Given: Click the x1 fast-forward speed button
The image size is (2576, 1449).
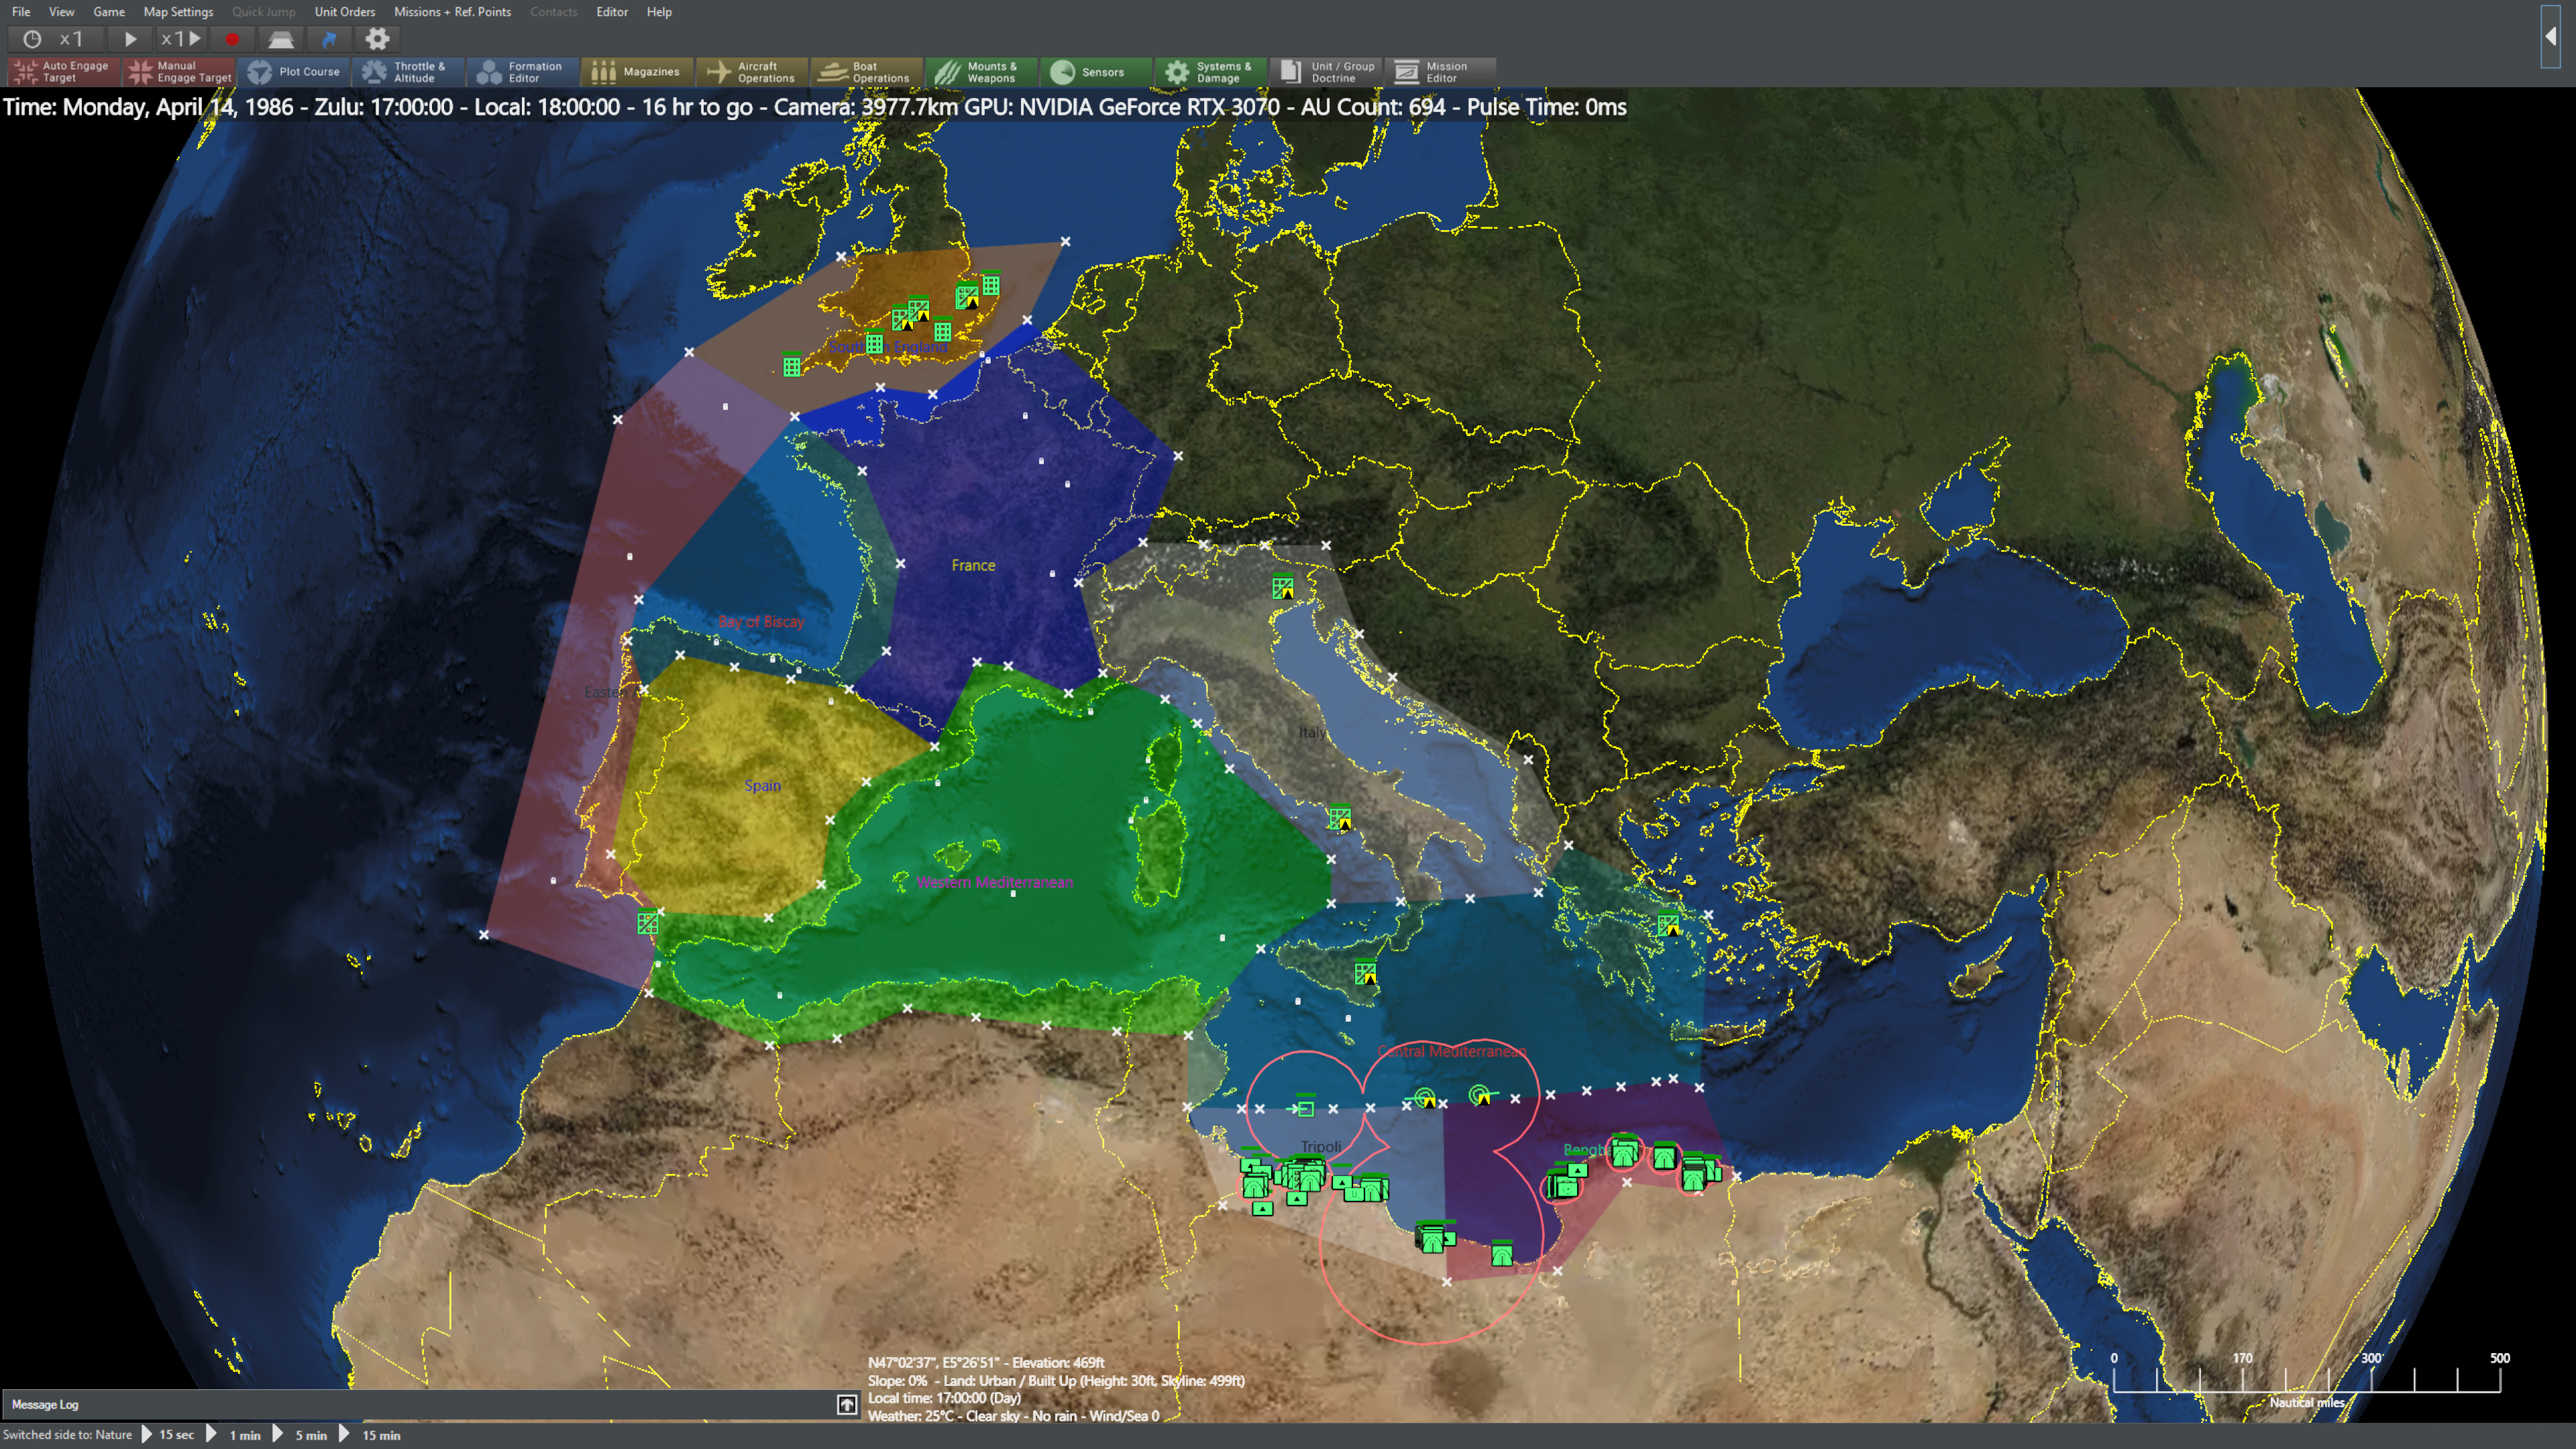Looking at the screenshot, I should tap(182, 39).
